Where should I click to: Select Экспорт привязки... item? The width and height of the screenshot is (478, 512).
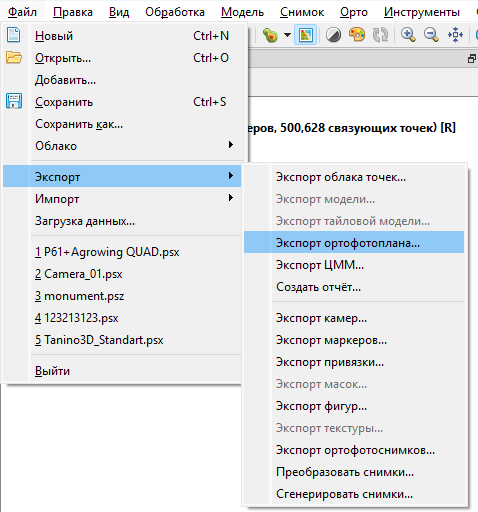[354, 362]
